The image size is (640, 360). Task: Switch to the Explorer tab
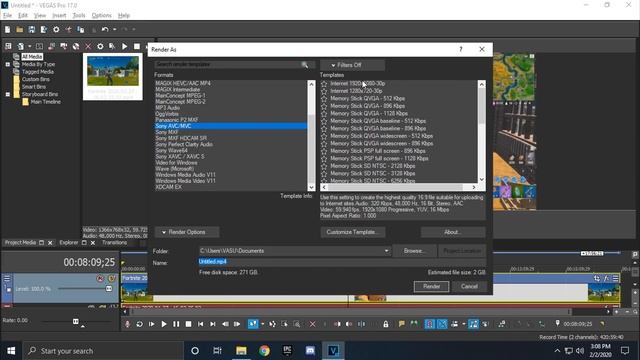tap(69, 242)
